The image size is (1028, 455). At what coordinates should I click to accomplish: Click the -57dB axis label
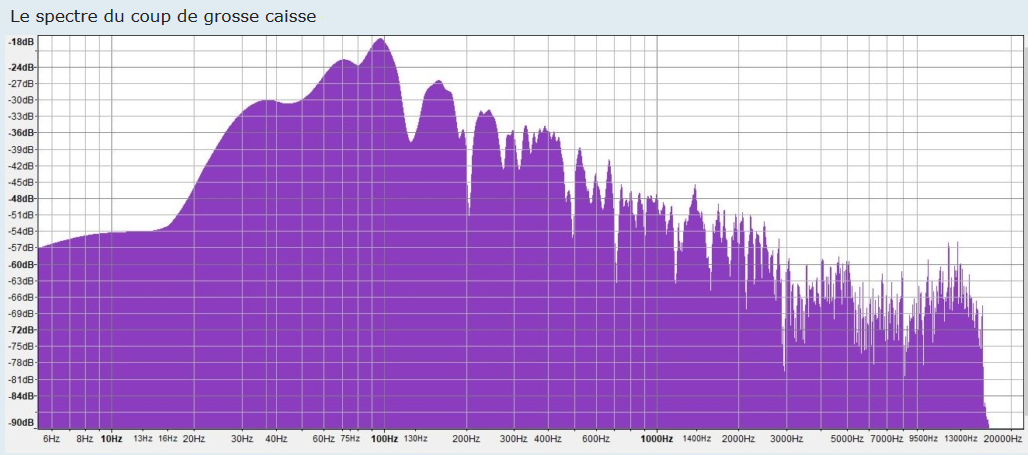click(x=22, y=248)
